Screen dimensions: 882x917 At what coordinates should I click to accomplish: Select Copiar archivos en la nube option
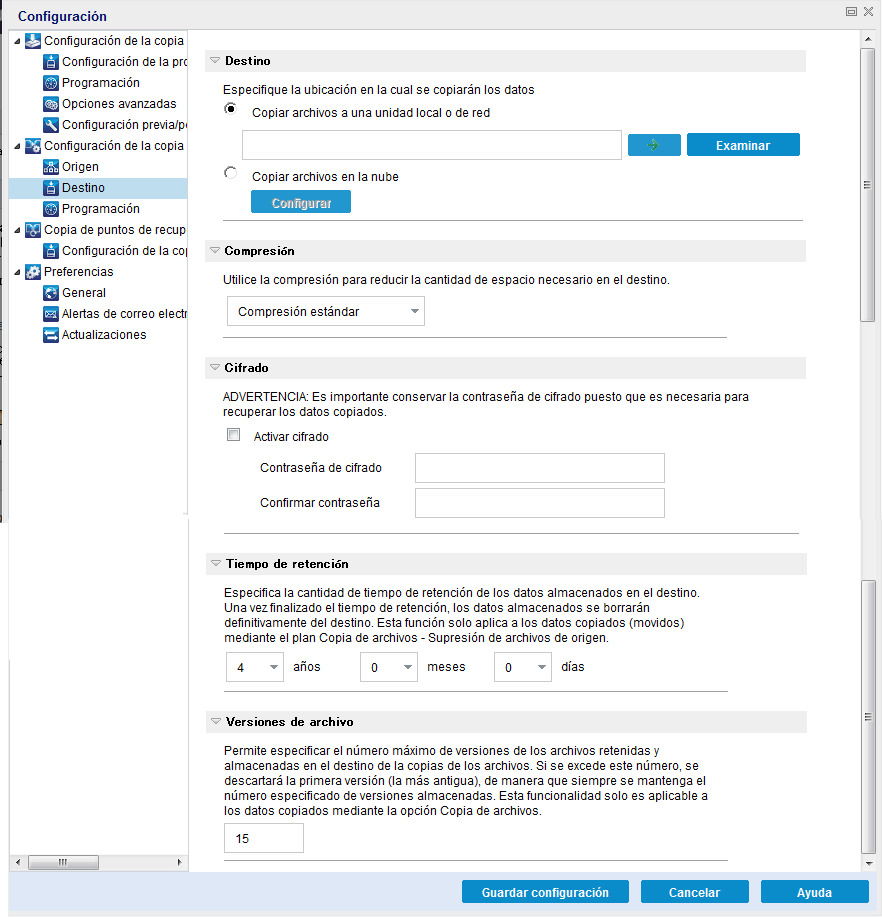point(230,173)
